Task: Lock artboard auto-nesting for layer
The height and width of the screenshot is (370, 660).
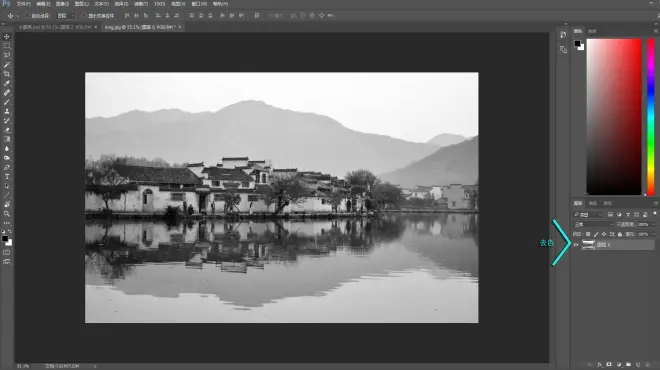Action: [x=612, y=234]
